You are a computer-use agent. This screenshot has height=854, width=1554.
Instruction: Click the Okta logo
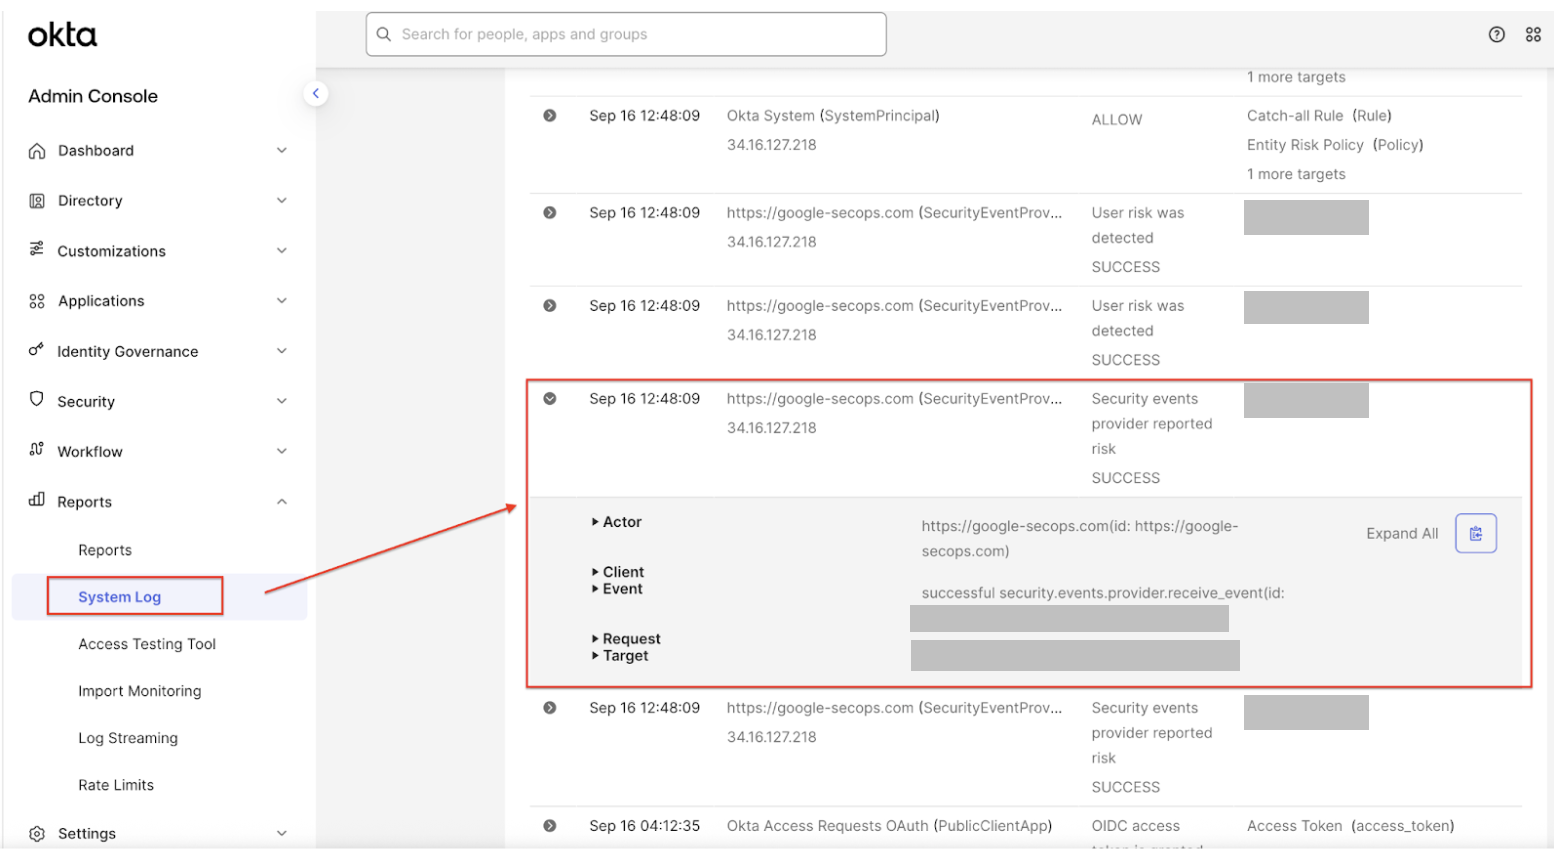click(60, 33)
